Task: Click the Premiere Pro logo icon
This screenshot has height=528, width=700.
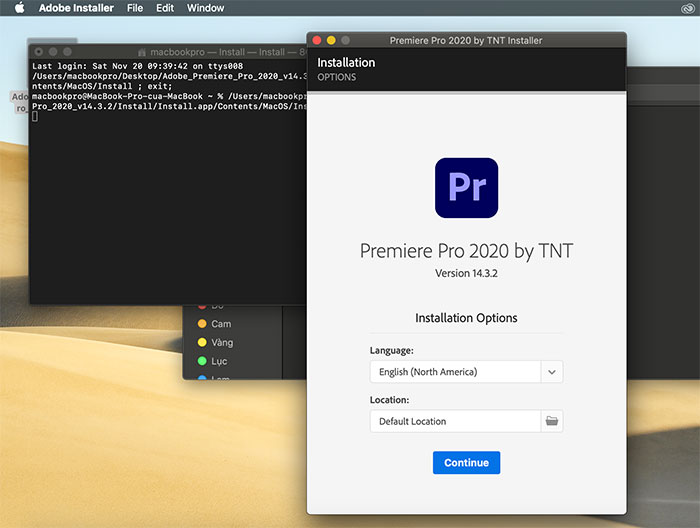Action: click(466, 188)
